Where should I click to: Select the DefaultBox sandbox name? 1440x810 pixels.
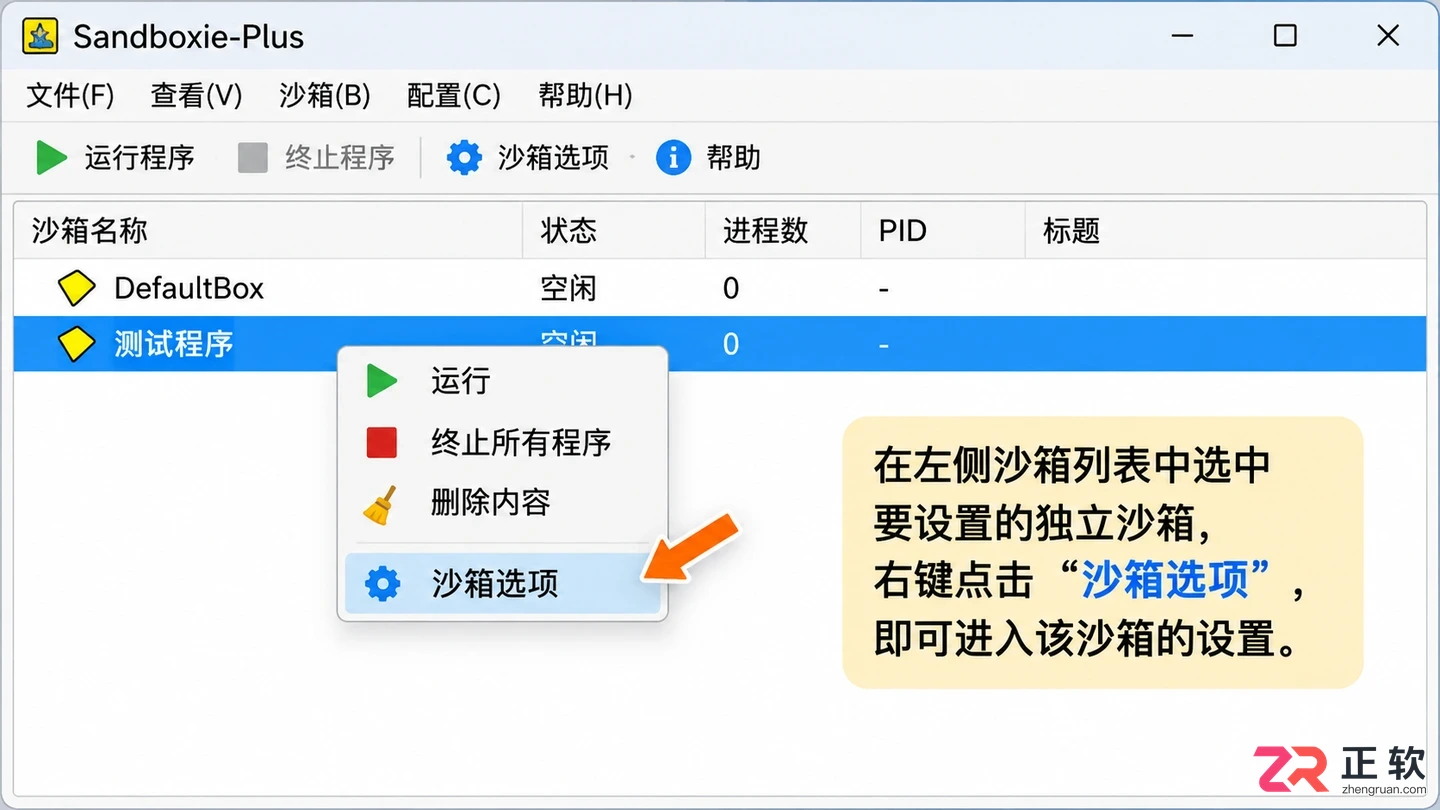coord(189,288)
